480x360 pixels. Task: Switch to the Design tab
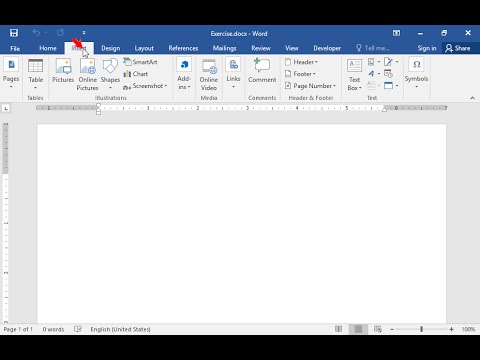[111, 48]
